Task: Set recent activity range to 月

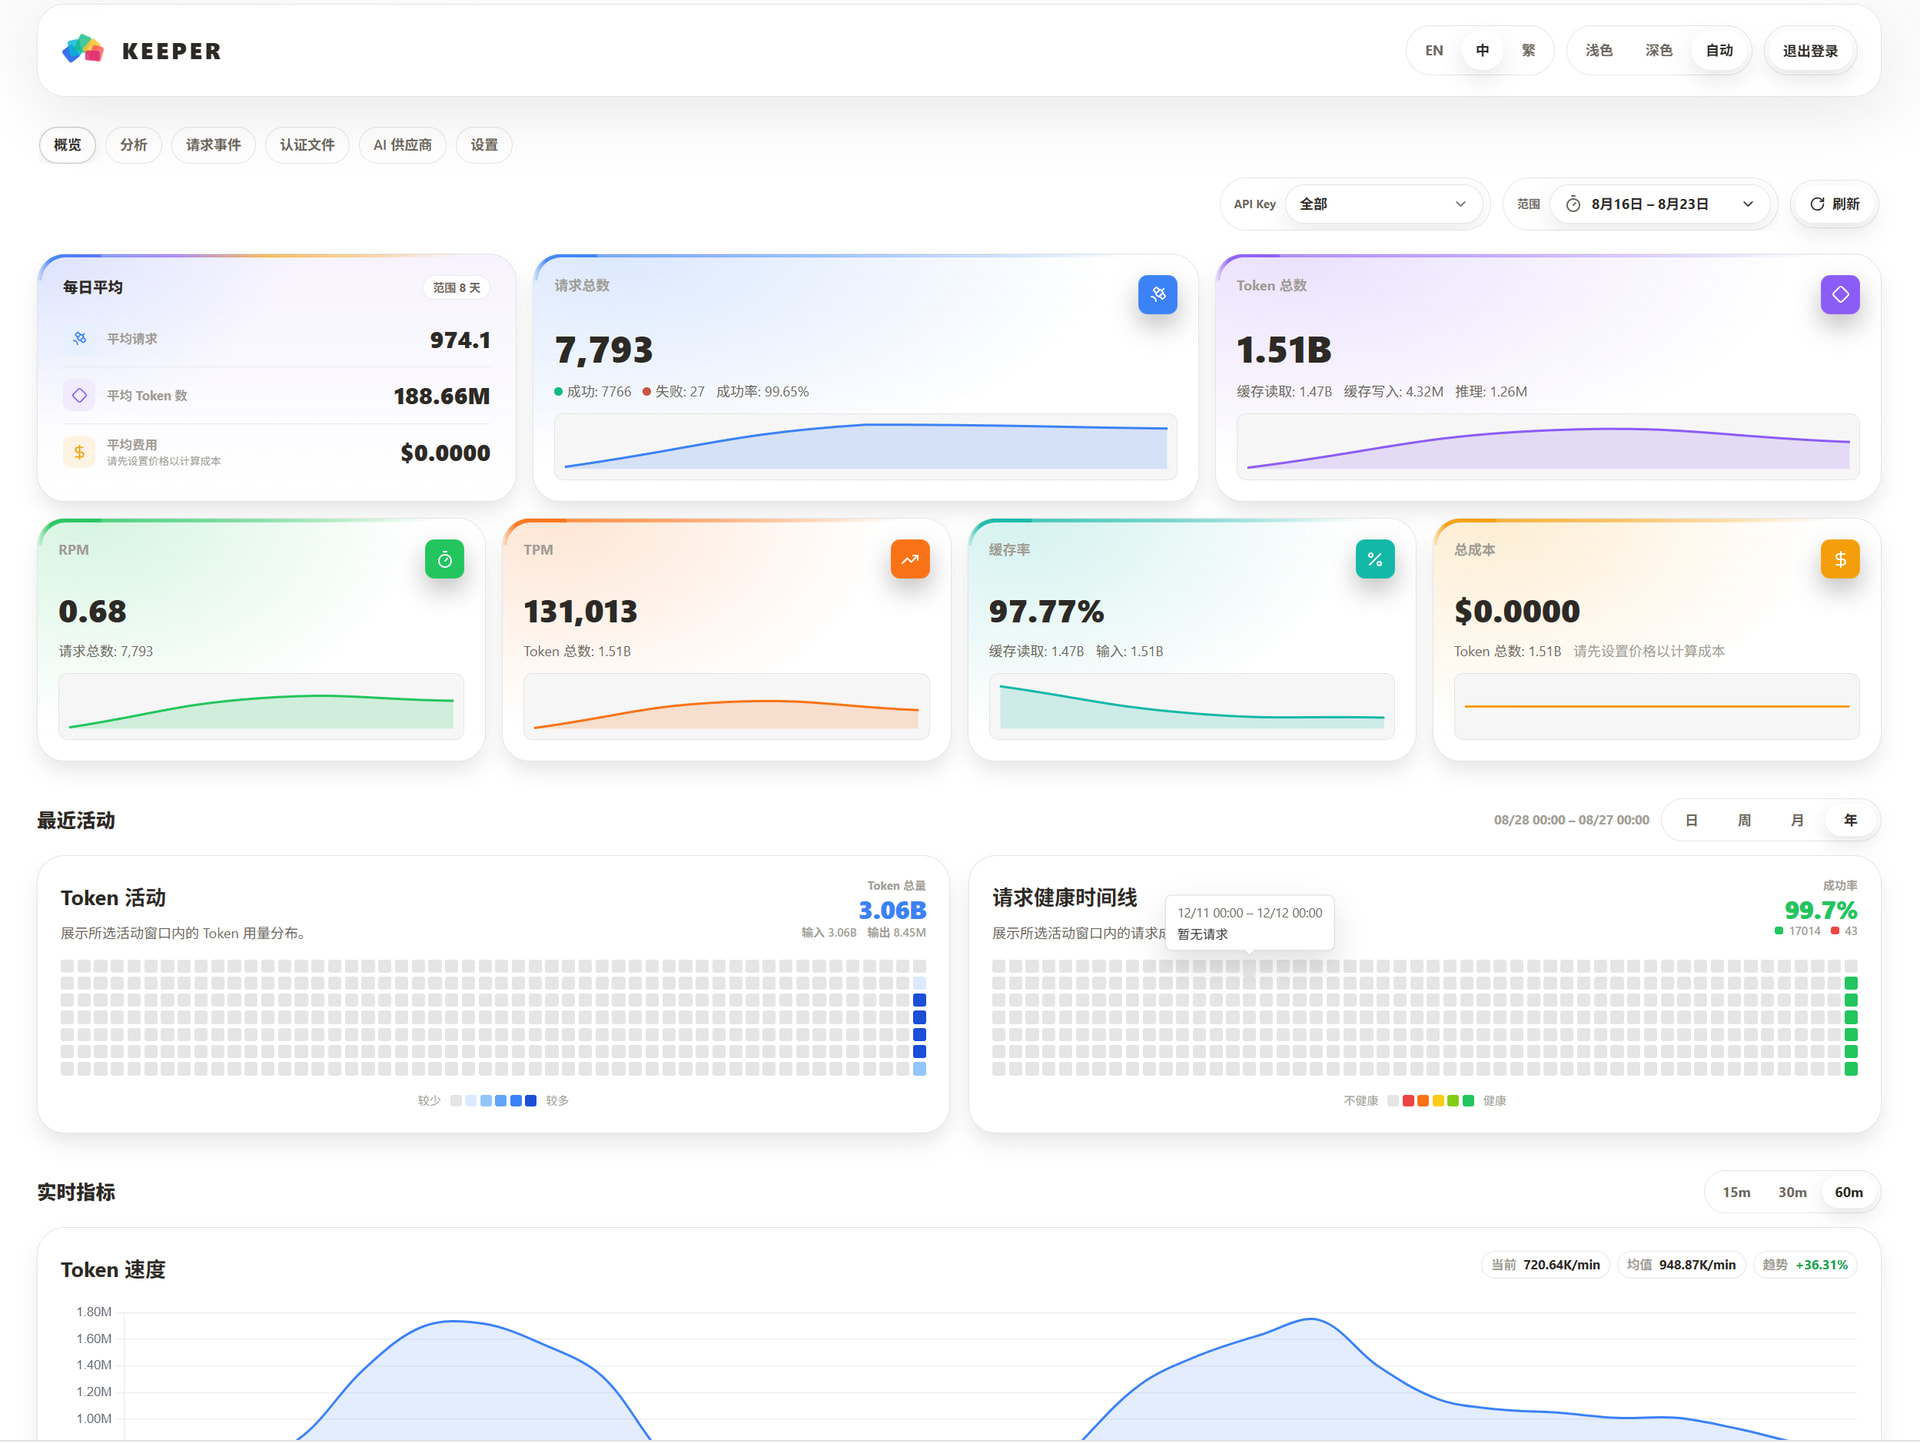Action: pyautogui.click(x=1797, y=820)
